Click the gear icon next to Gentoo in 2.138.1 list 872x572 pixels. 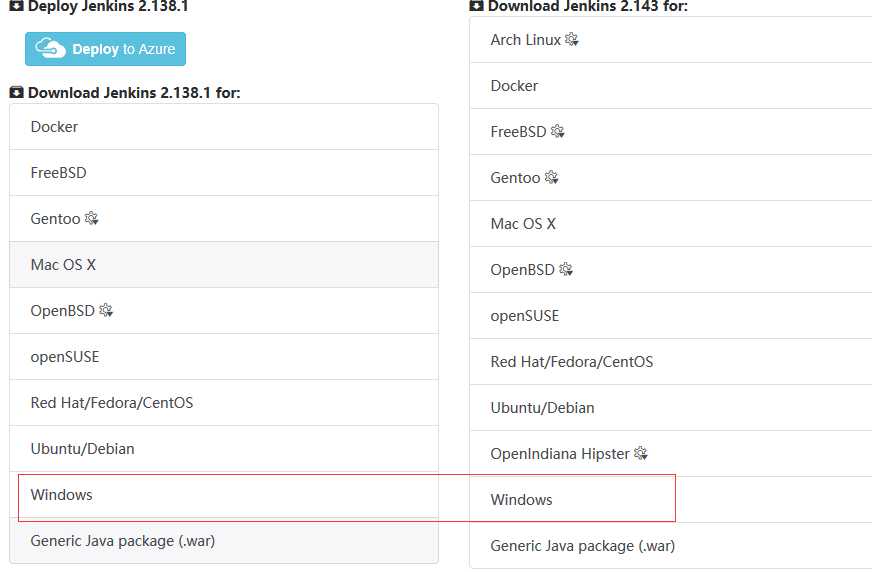[92, 218]
